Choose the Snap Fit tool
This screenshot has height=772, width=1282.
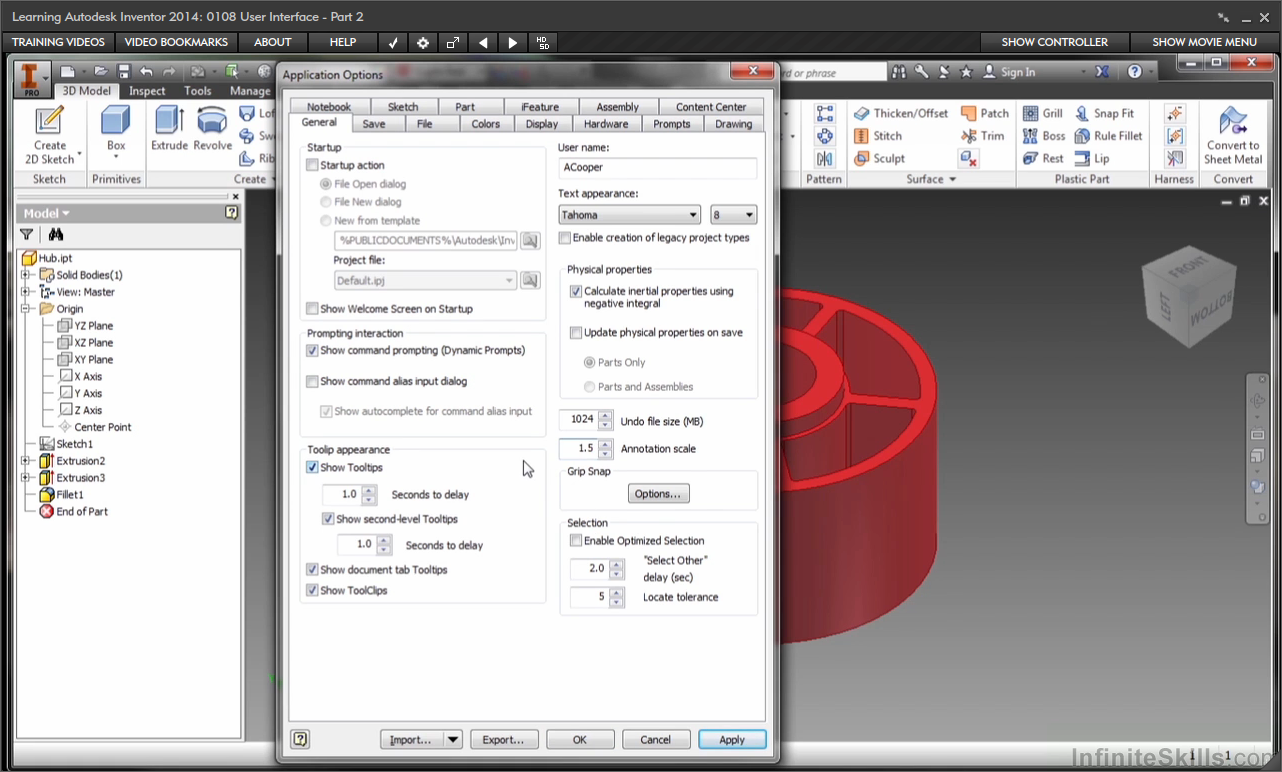click(x=1104, y=113)
